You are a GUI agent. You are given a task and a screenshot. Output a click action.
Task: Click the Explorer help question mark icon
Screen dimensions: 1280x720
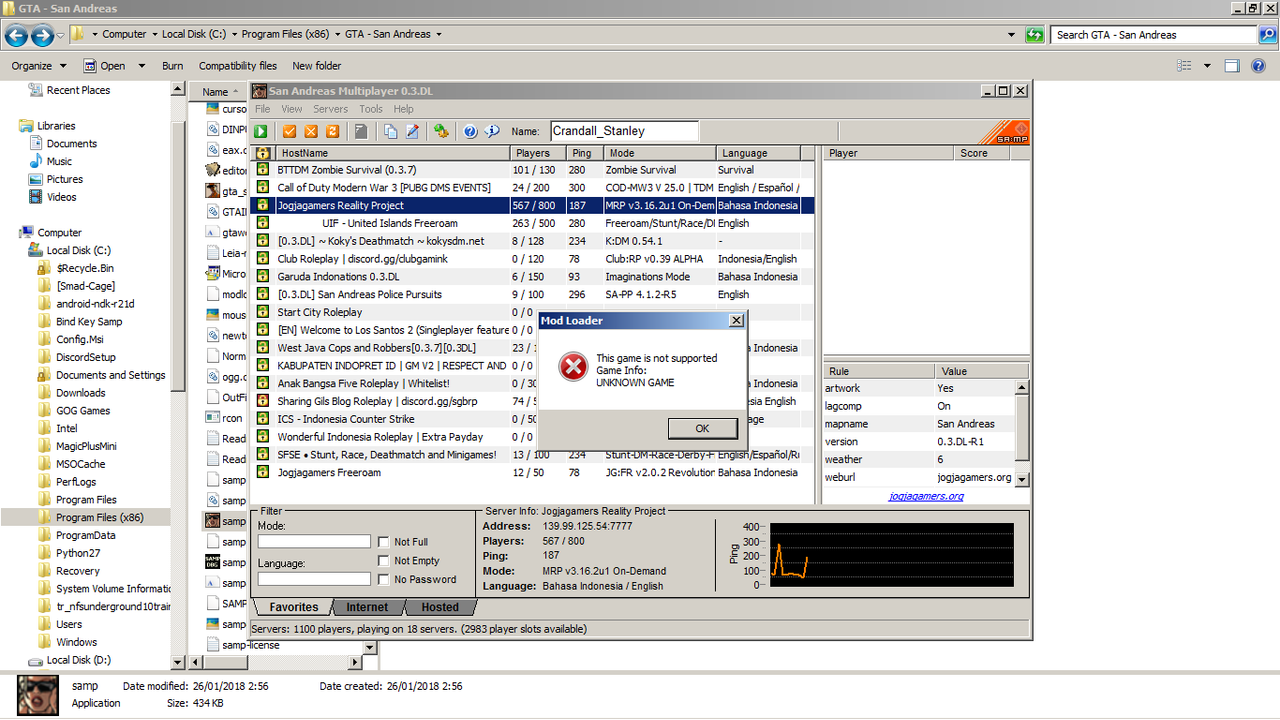pyautogui.click(x=1260, y=66)
